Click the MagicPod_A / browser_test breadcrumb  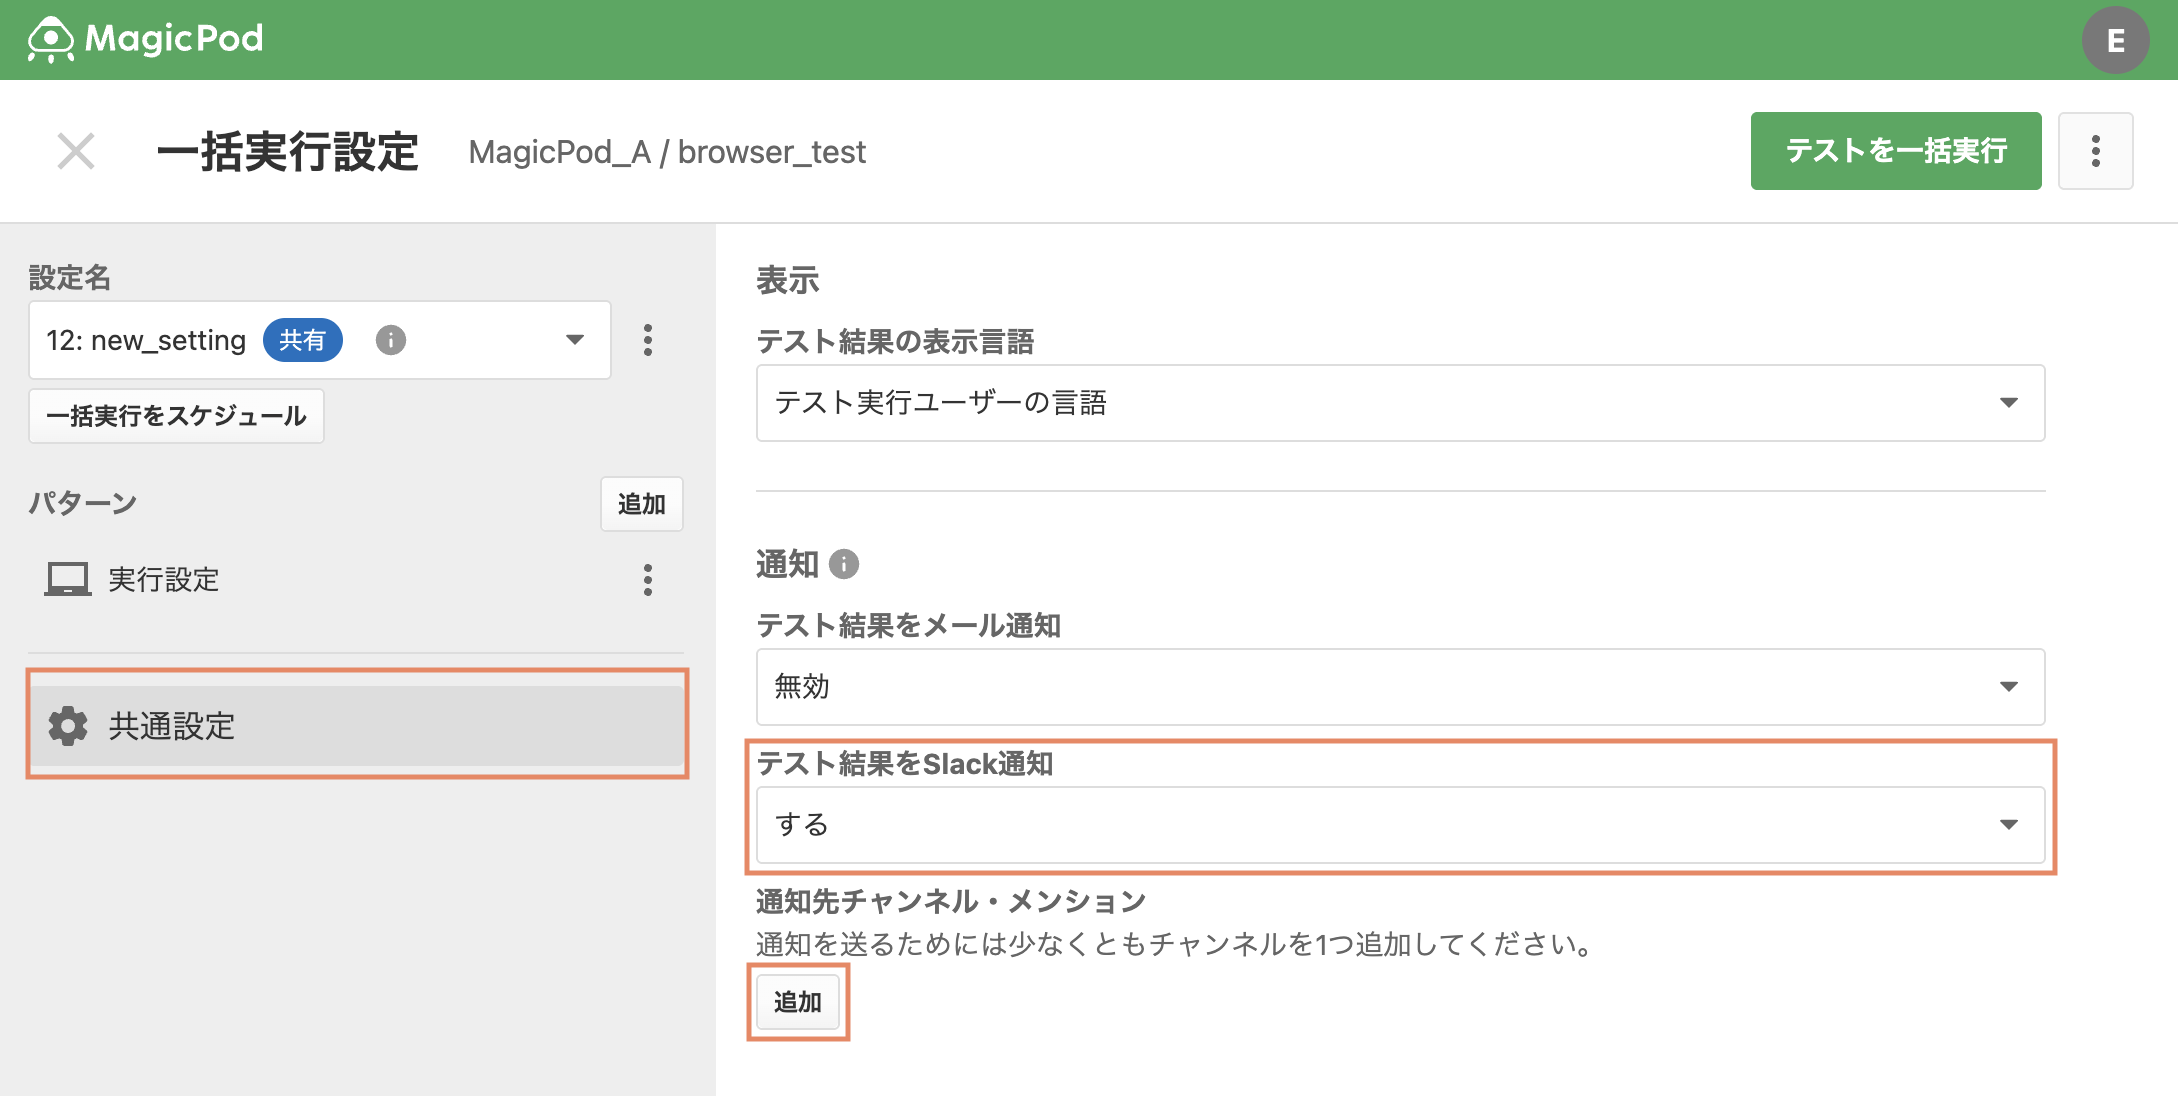(667, 152)
